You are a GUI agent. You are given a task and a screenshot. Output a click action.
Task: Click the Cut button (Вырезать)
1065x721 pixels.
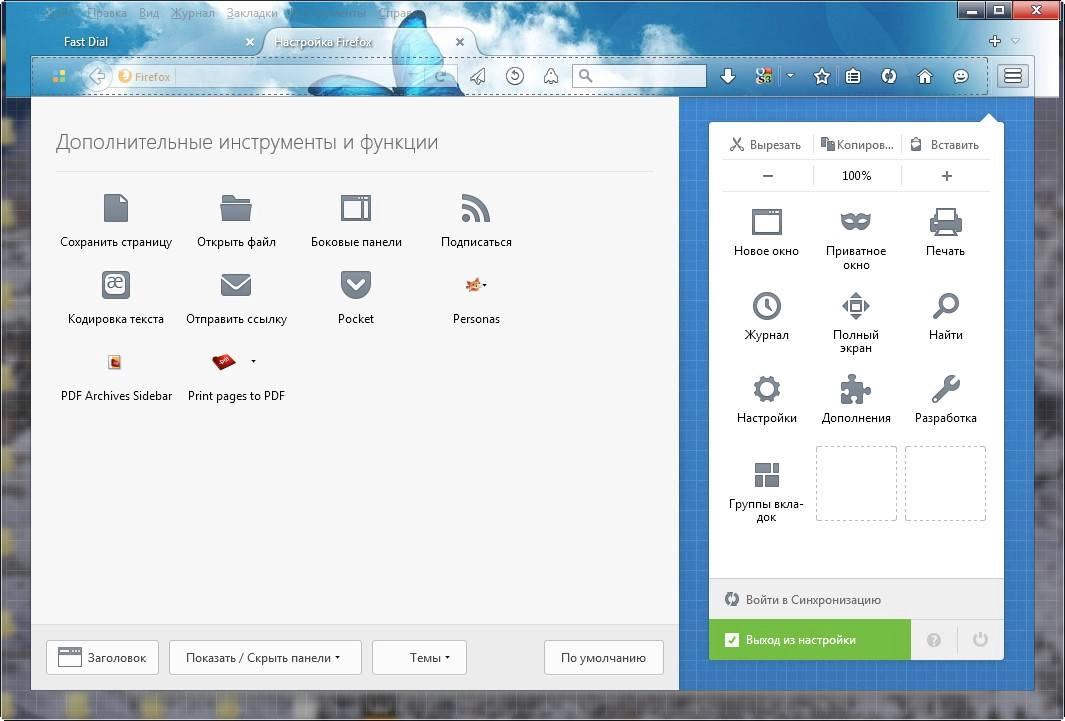click(x=765, y=145)
